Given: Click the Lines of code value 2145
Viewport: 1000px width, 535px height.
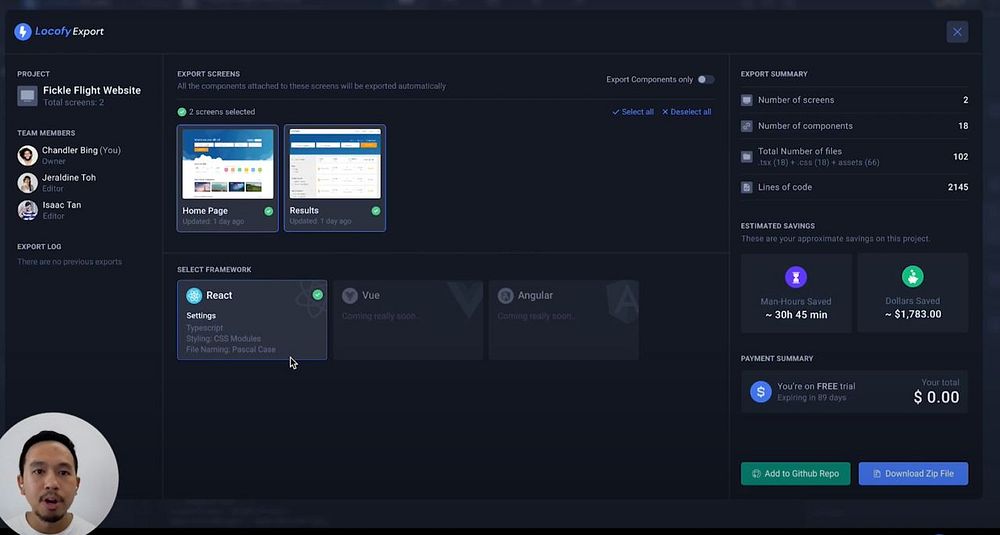Looking at the screenshot, I should click(x=958, y=187).
